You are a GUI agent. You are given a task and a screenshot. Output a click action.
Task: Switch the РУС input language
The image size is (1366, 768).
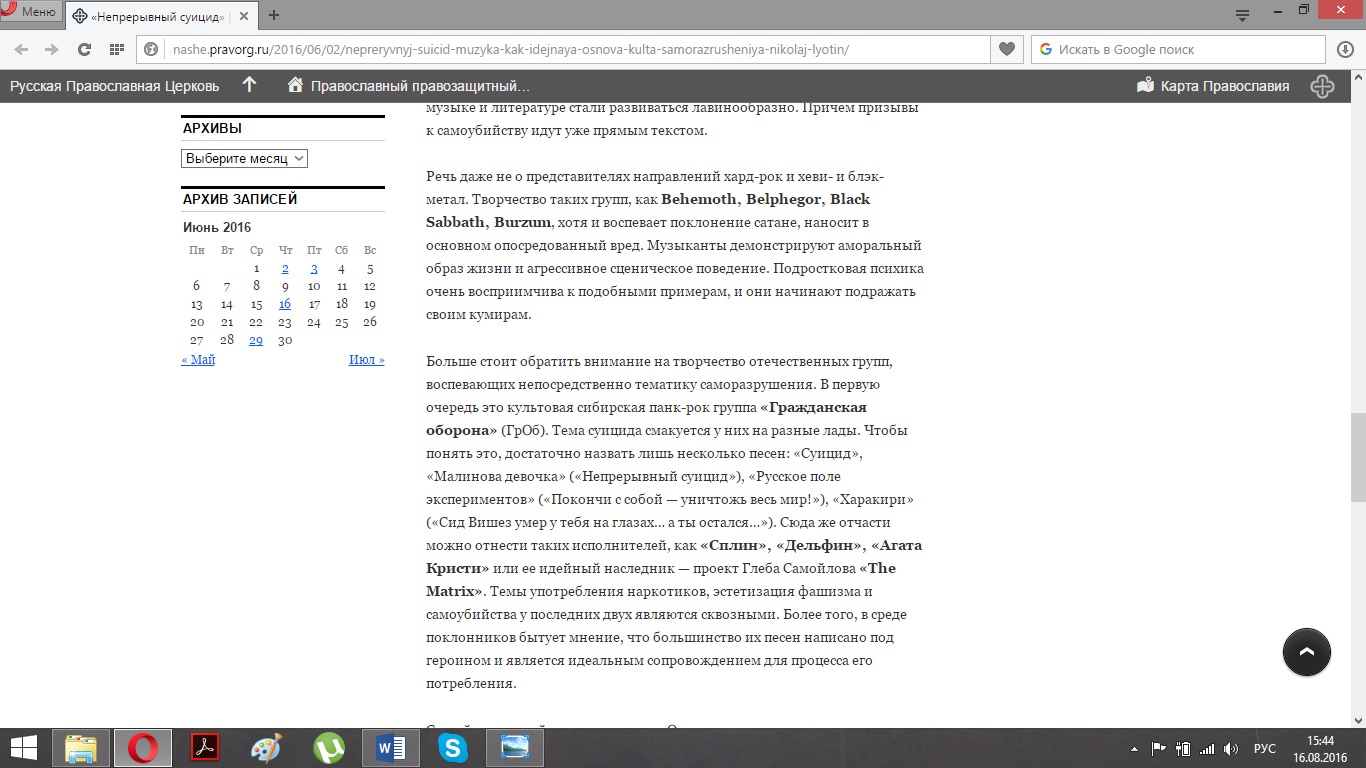coord(1265,748)
